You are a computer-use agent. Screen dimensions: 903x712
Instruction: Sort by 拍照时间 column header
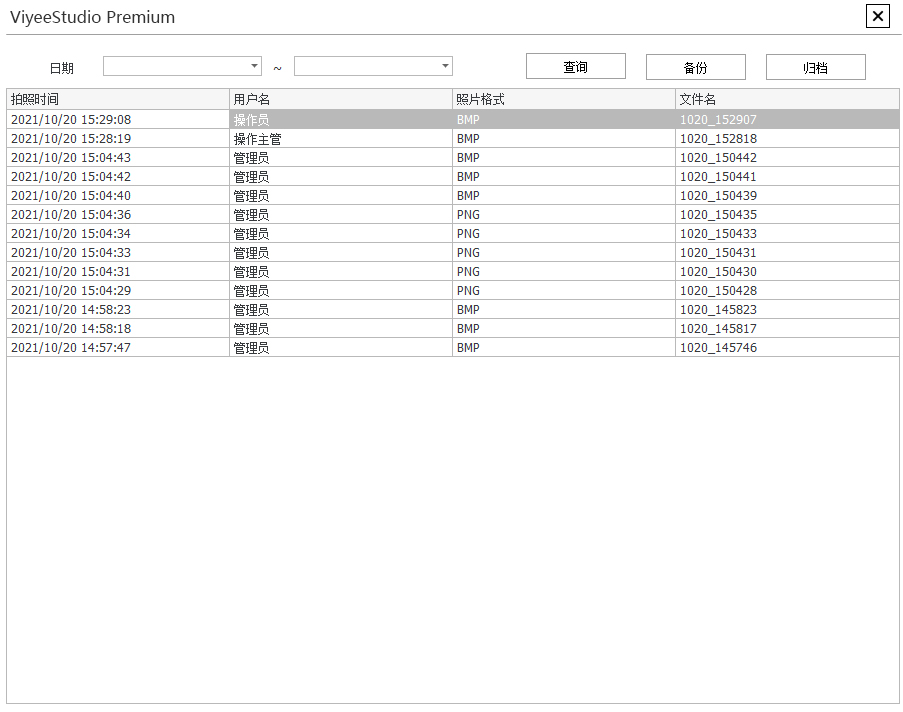click(118, 99)
